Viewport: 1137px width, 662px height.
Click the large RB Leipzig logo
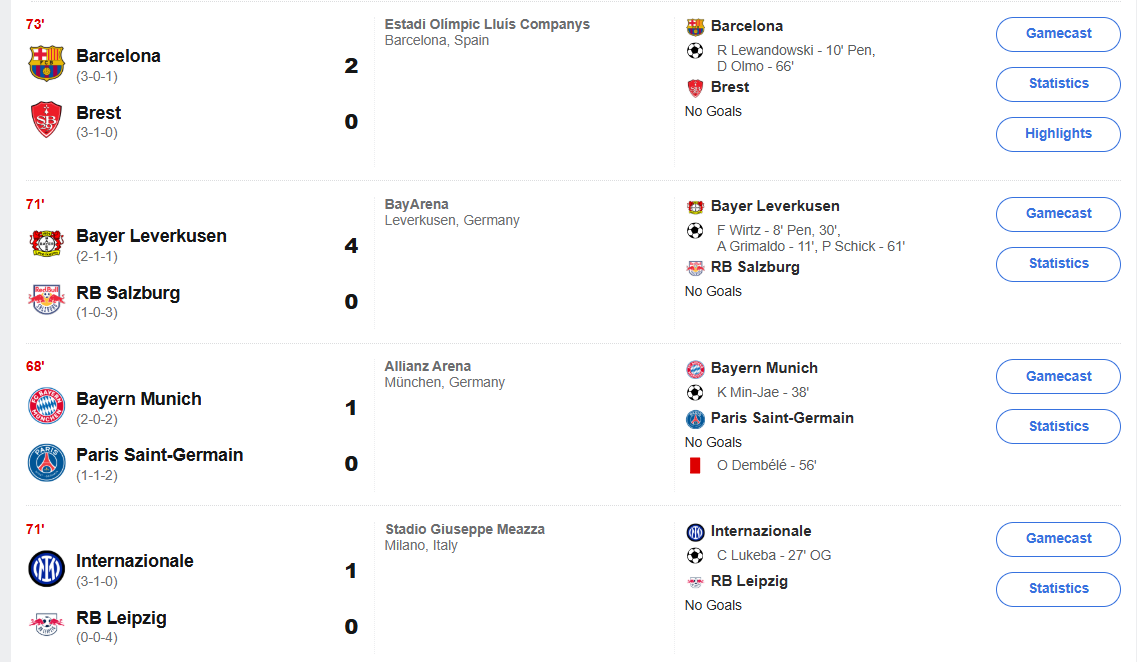pos(47,625)
